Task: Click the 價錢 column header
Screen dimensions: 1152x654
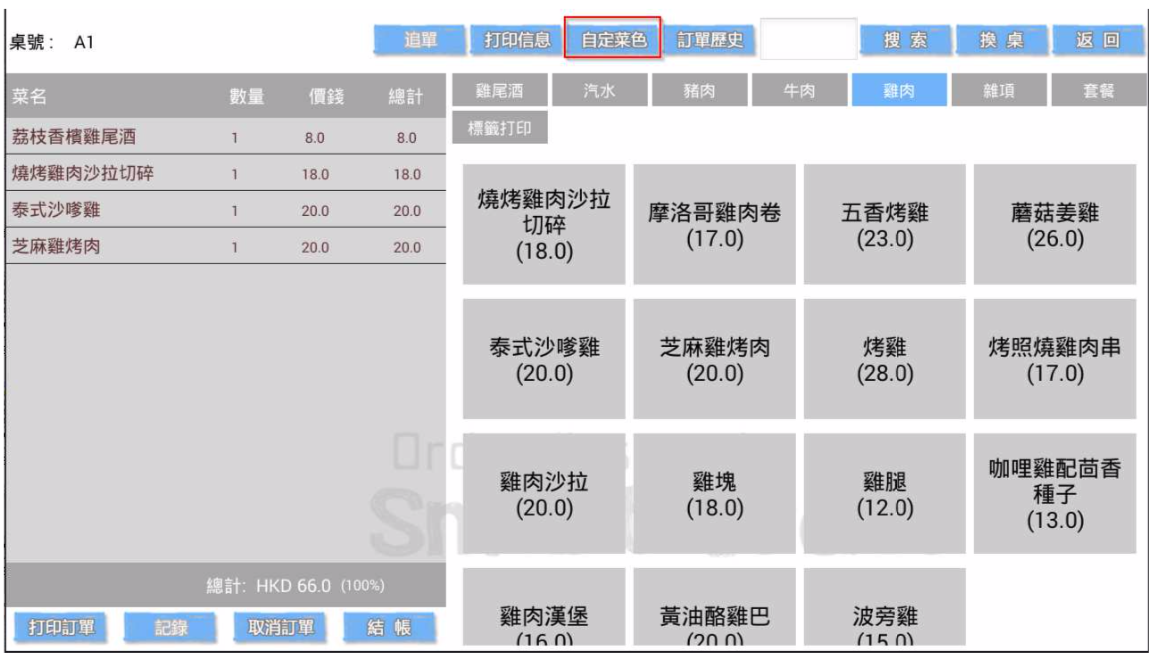Action: [x=325, y=96]
